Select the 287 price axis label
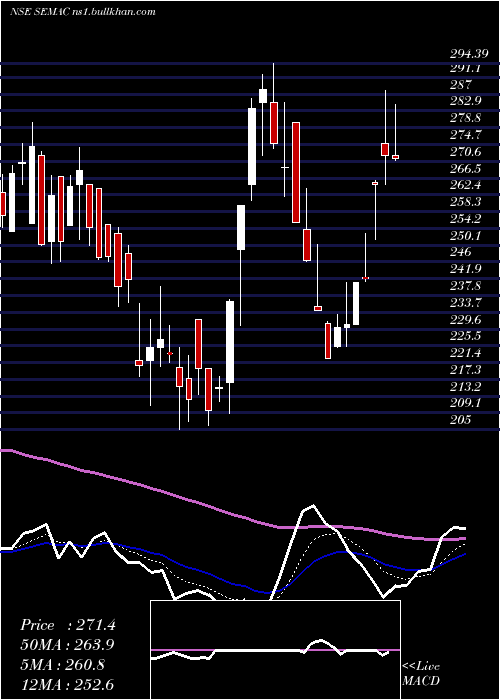Viewport: 500px width, 700px height. pos(461,85)
